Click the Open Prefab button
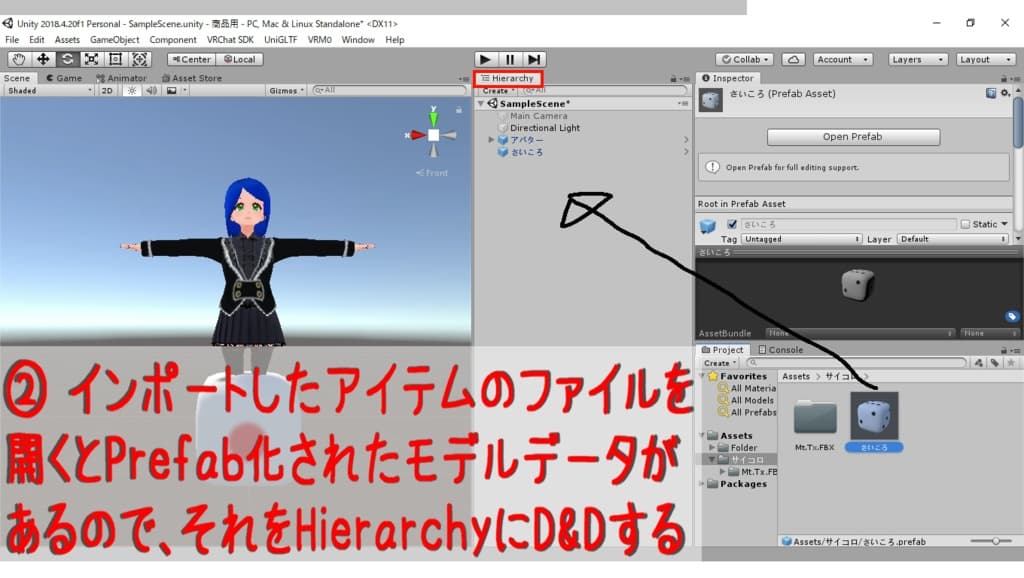The image size is (1024, 578). (x=853, y=136)
